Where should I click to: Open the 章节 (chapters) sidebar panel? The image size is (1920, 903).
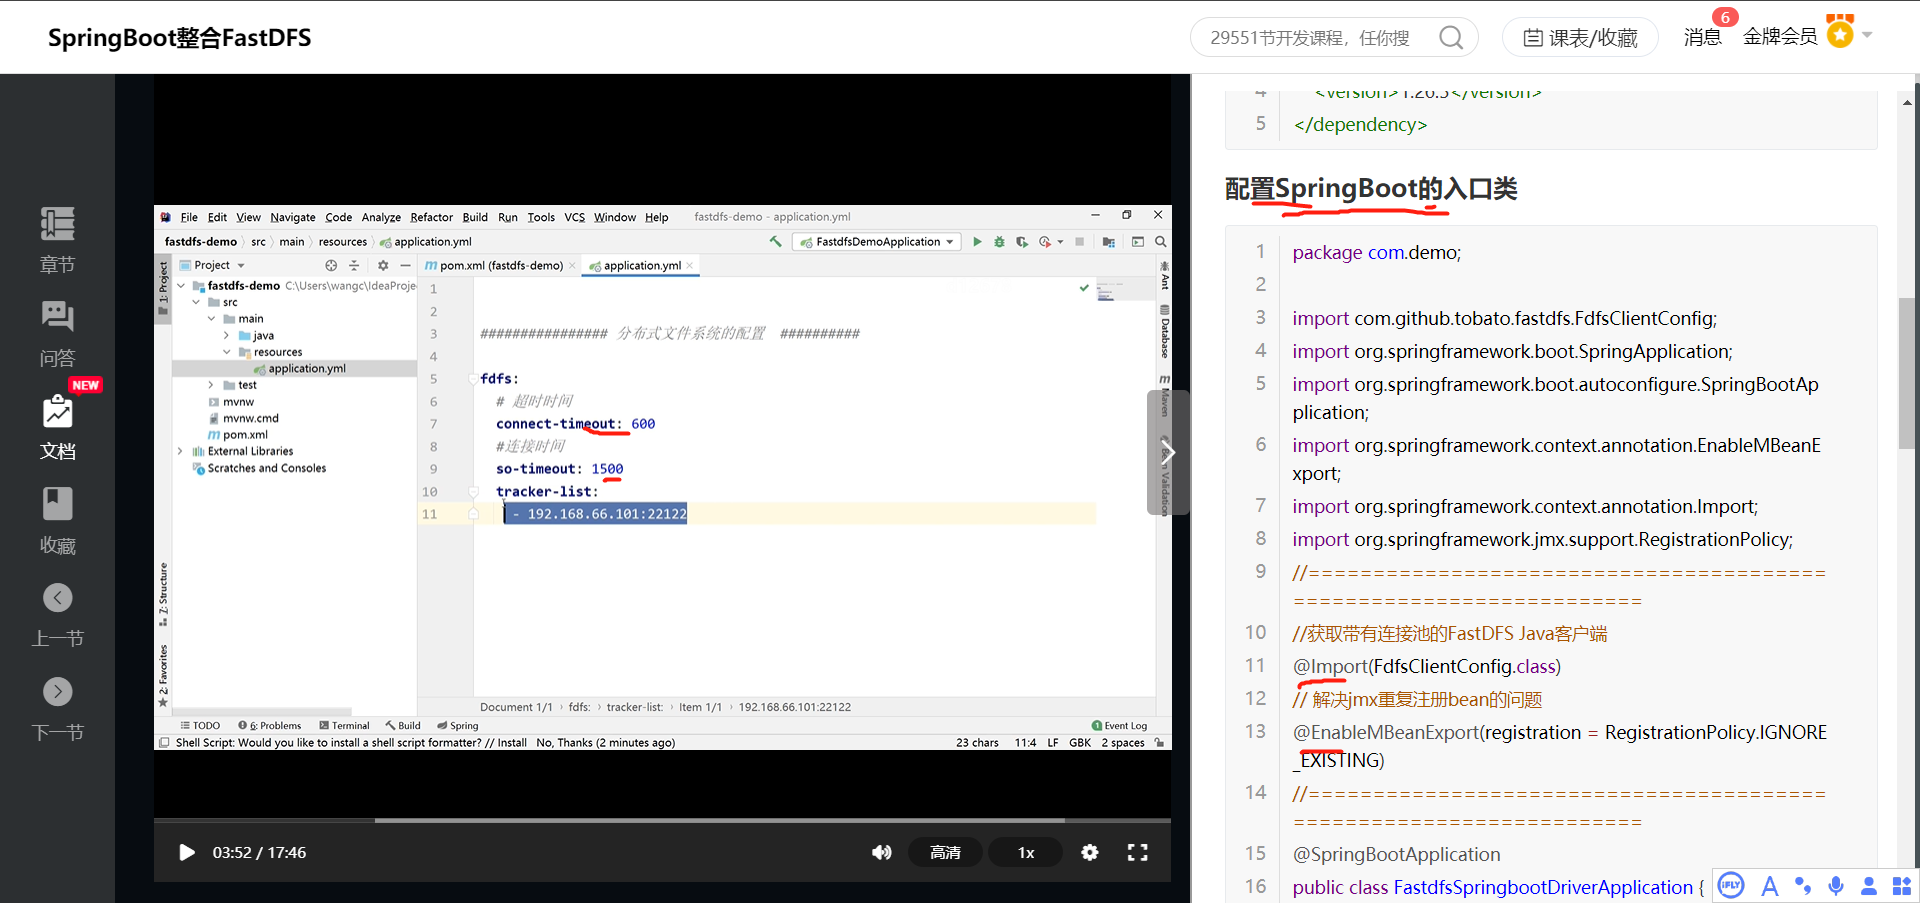coord(57,240)
